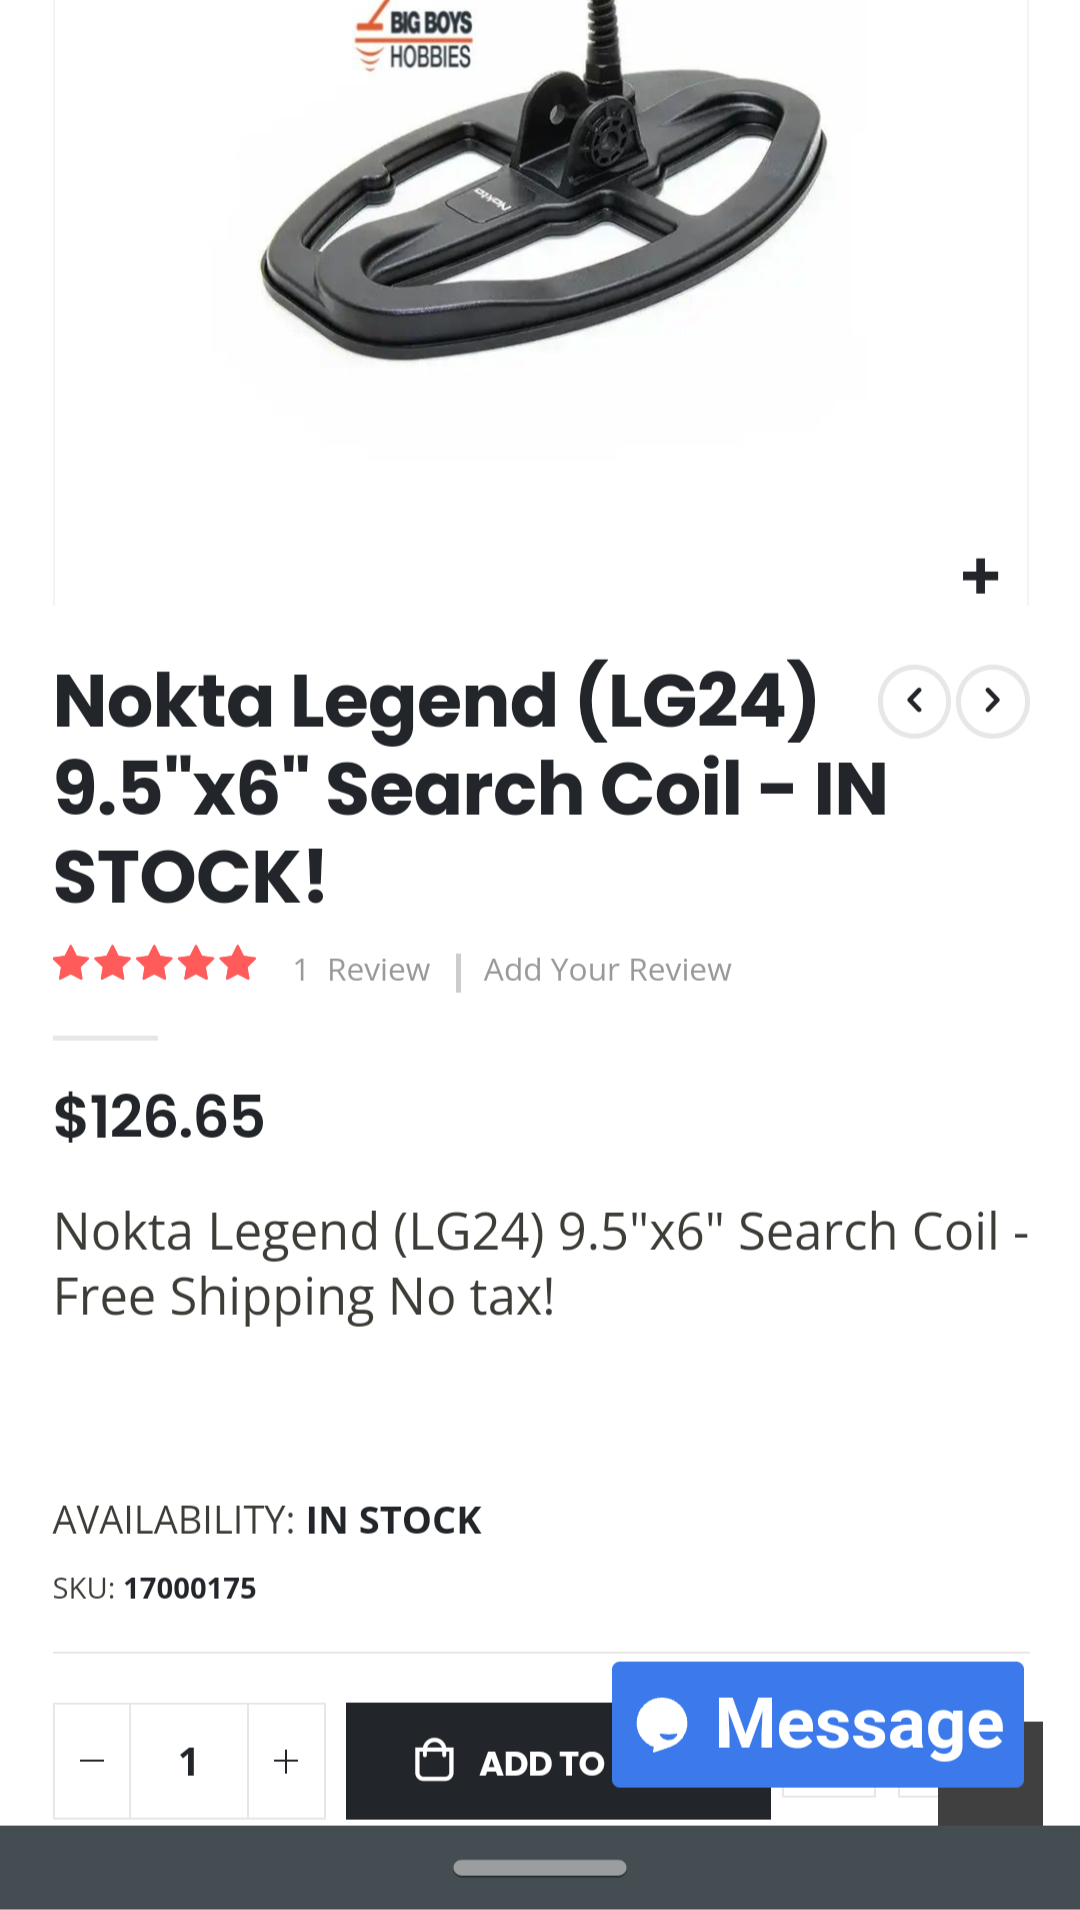Tap the bottom navigation handle bar
The width and height of the screenshot is (1080, 1910).
540,1867
